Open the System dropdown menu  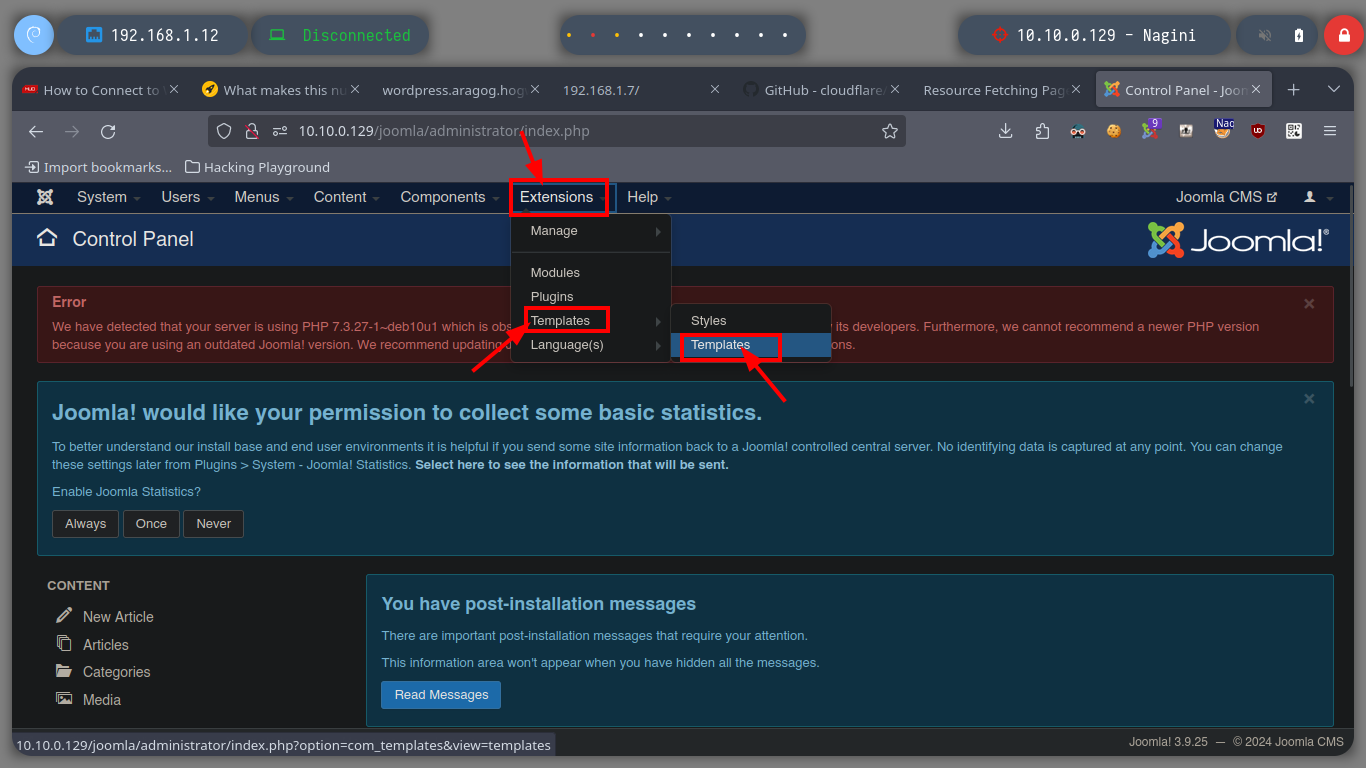pos(108,198)
